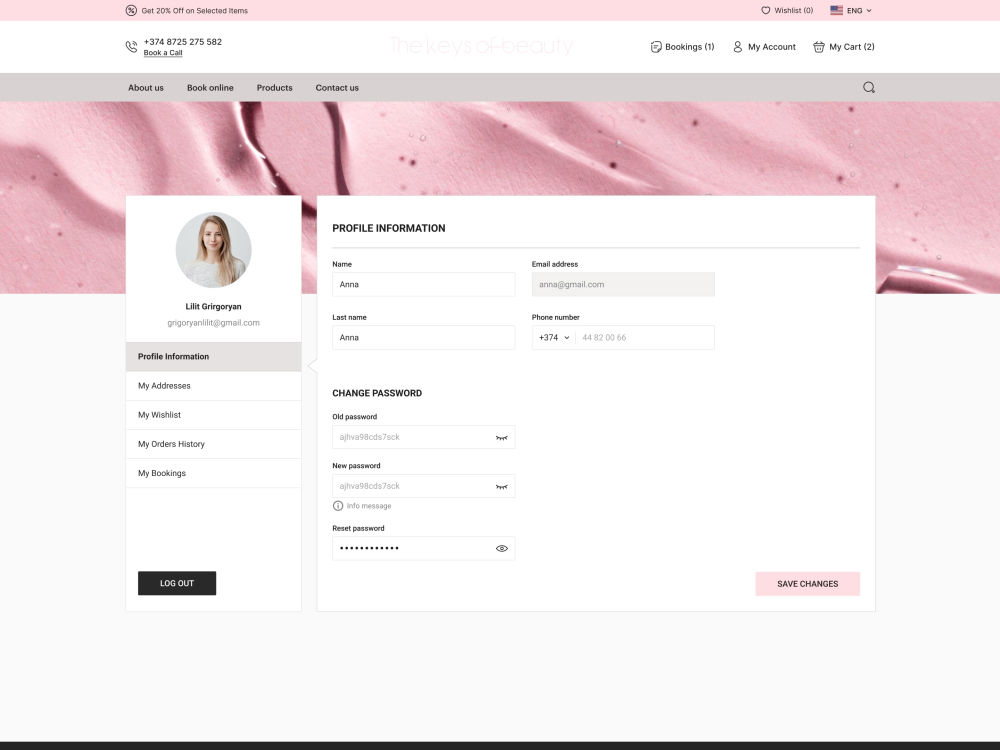Show the New password field contents
Screen dimensions: 1000x750
[x=501, y=487]
